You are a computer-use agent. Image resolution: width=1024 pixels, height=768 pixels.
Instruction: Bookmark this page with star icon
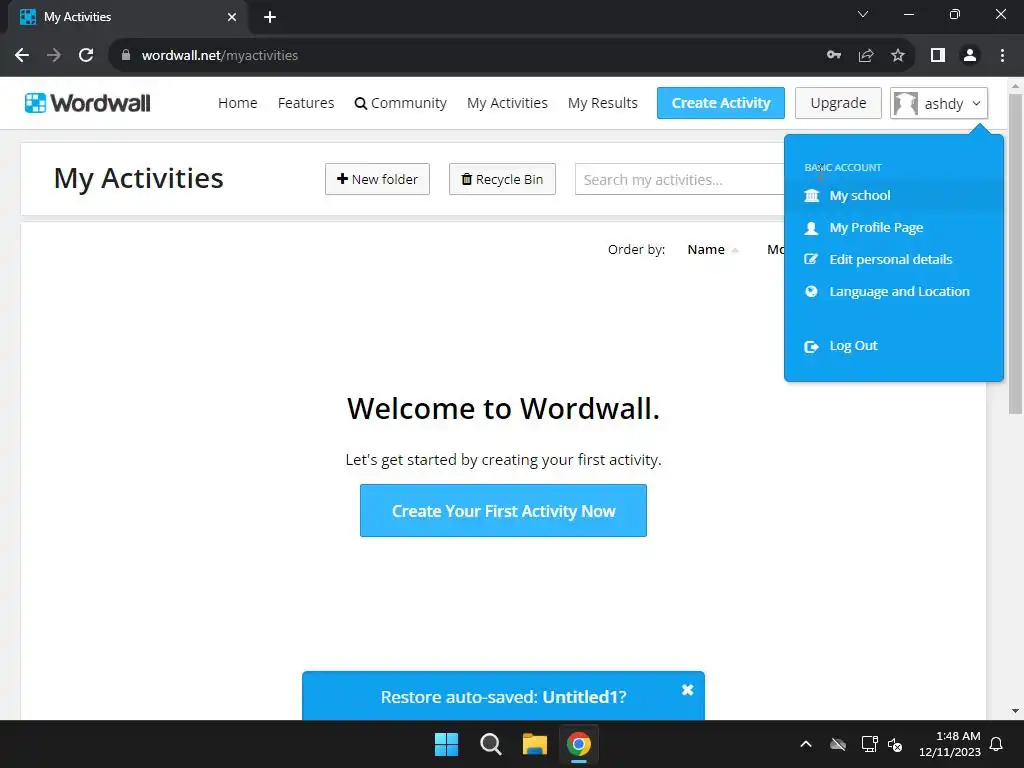[898, 56]
